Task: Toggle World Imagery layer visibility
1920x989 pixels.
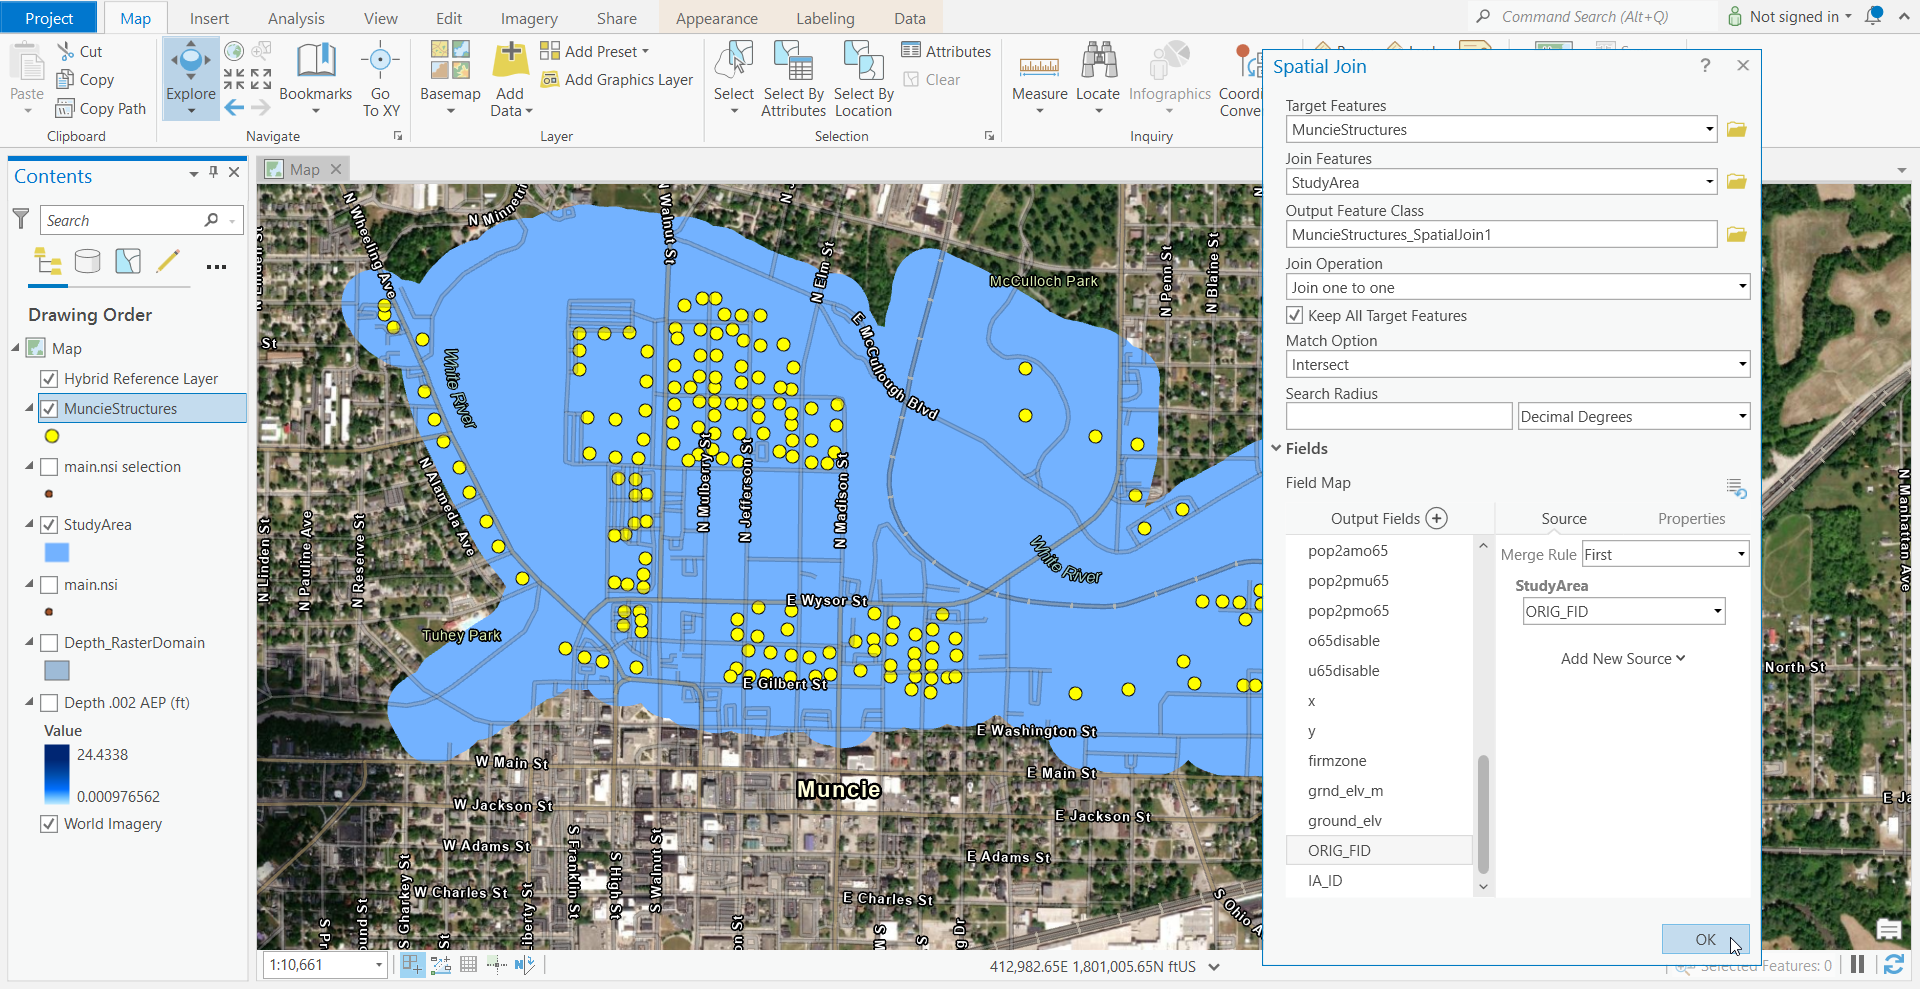Action: pyautogui.click(x=49, y=824)
